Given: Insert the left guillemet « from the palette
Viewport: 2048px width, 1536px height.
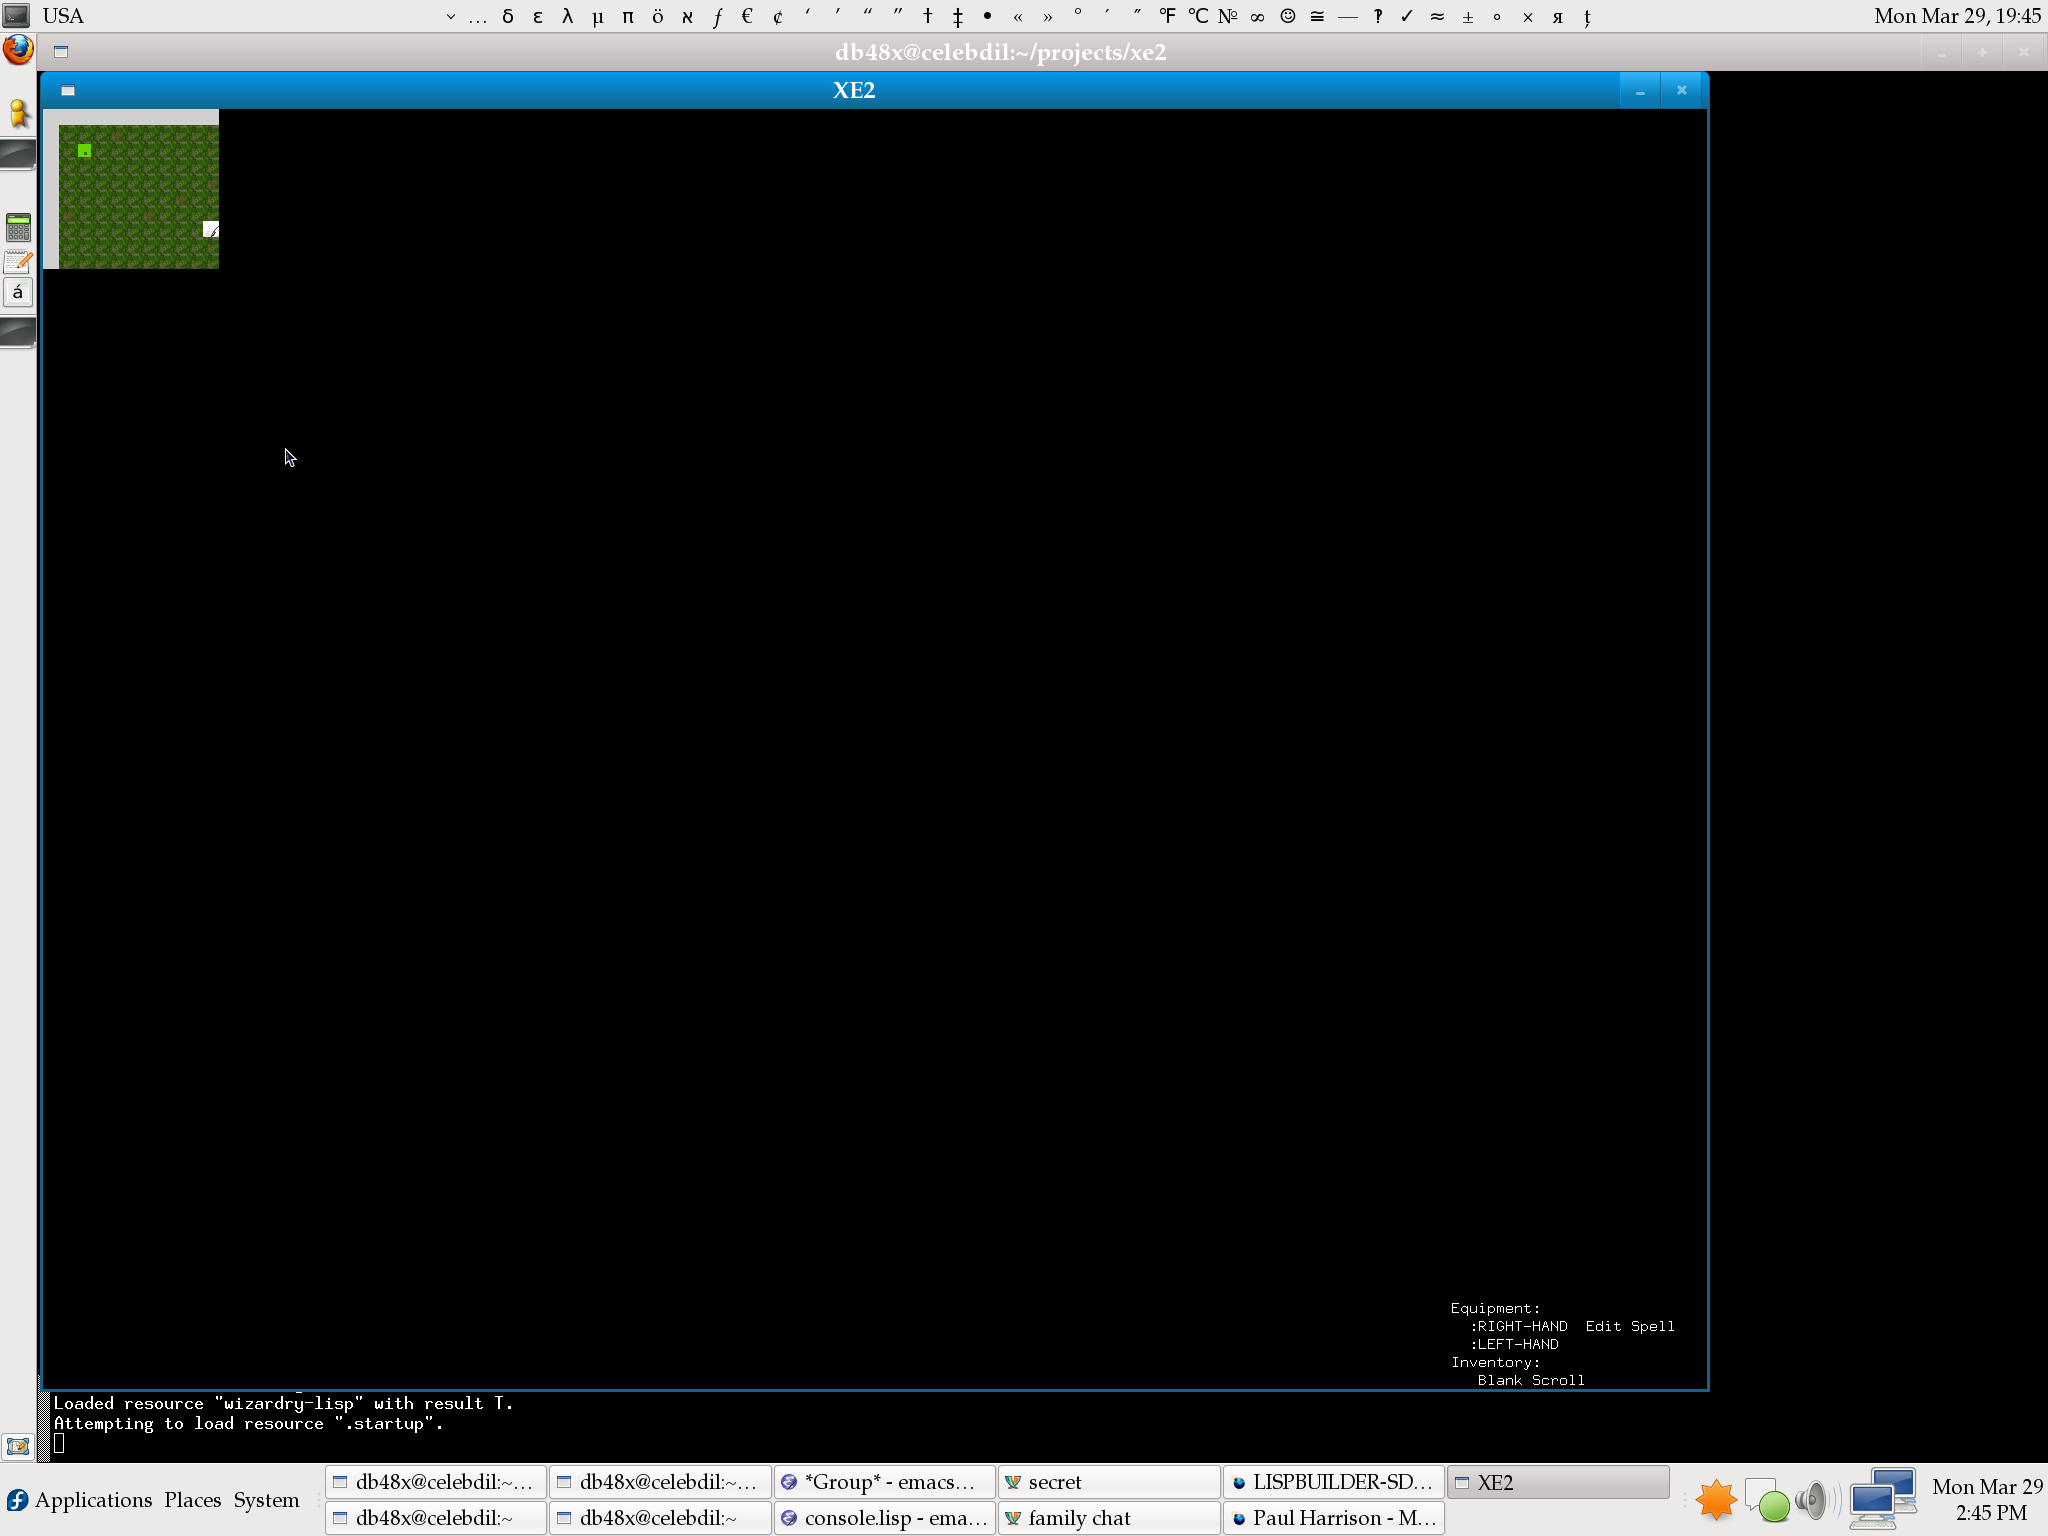Looking at the screenshot, I should point(1018,16).
